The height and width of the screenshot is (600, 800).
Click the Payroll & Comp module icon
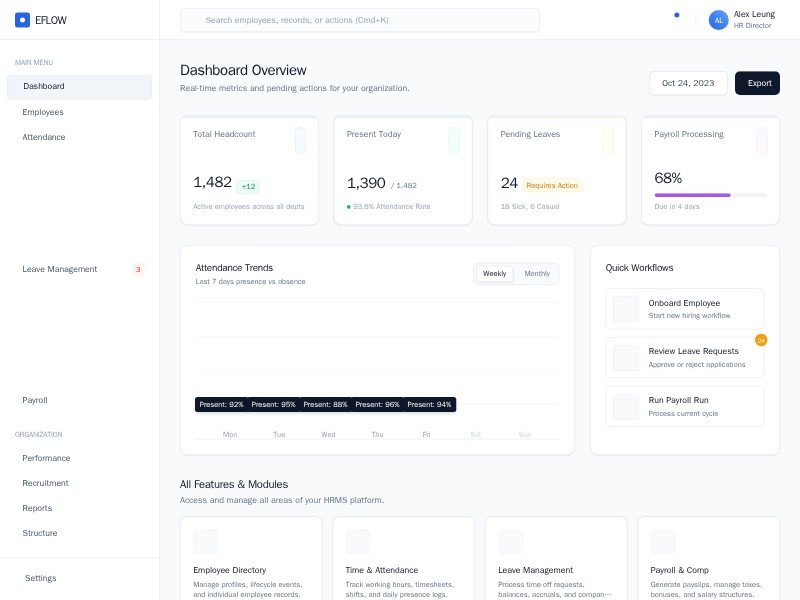pyautogui.click(x=663, y=542)
